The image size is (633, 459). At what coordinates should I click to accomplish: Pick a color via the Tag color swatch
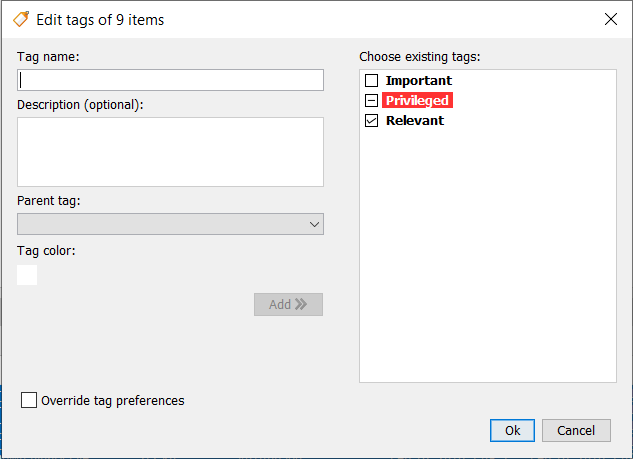[x=27, y=274]
